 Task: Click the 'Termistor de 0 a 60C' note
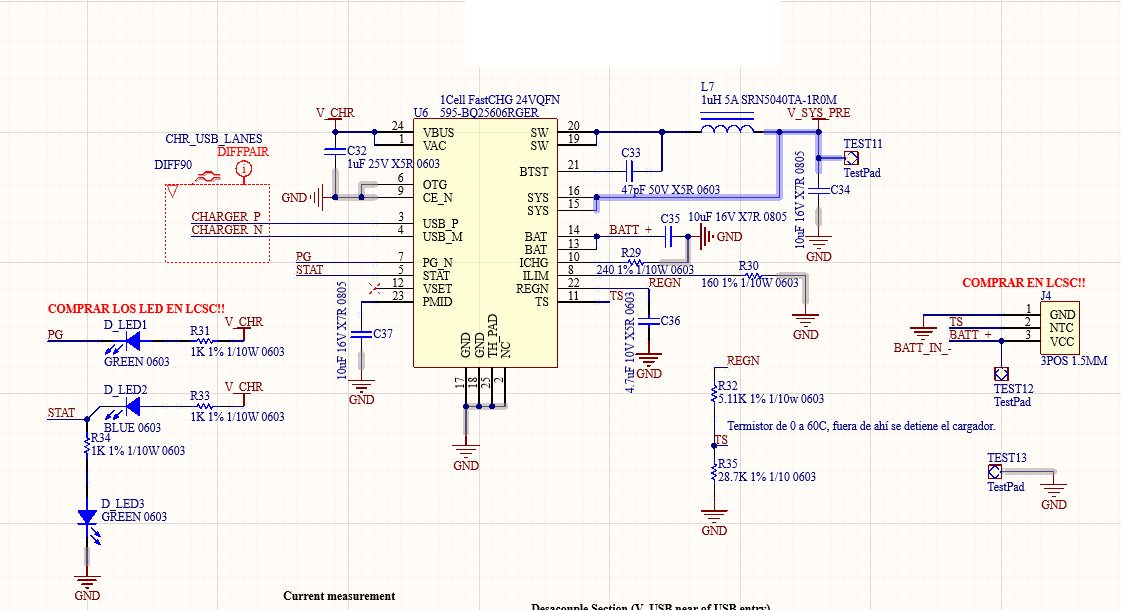coord(861,426)
